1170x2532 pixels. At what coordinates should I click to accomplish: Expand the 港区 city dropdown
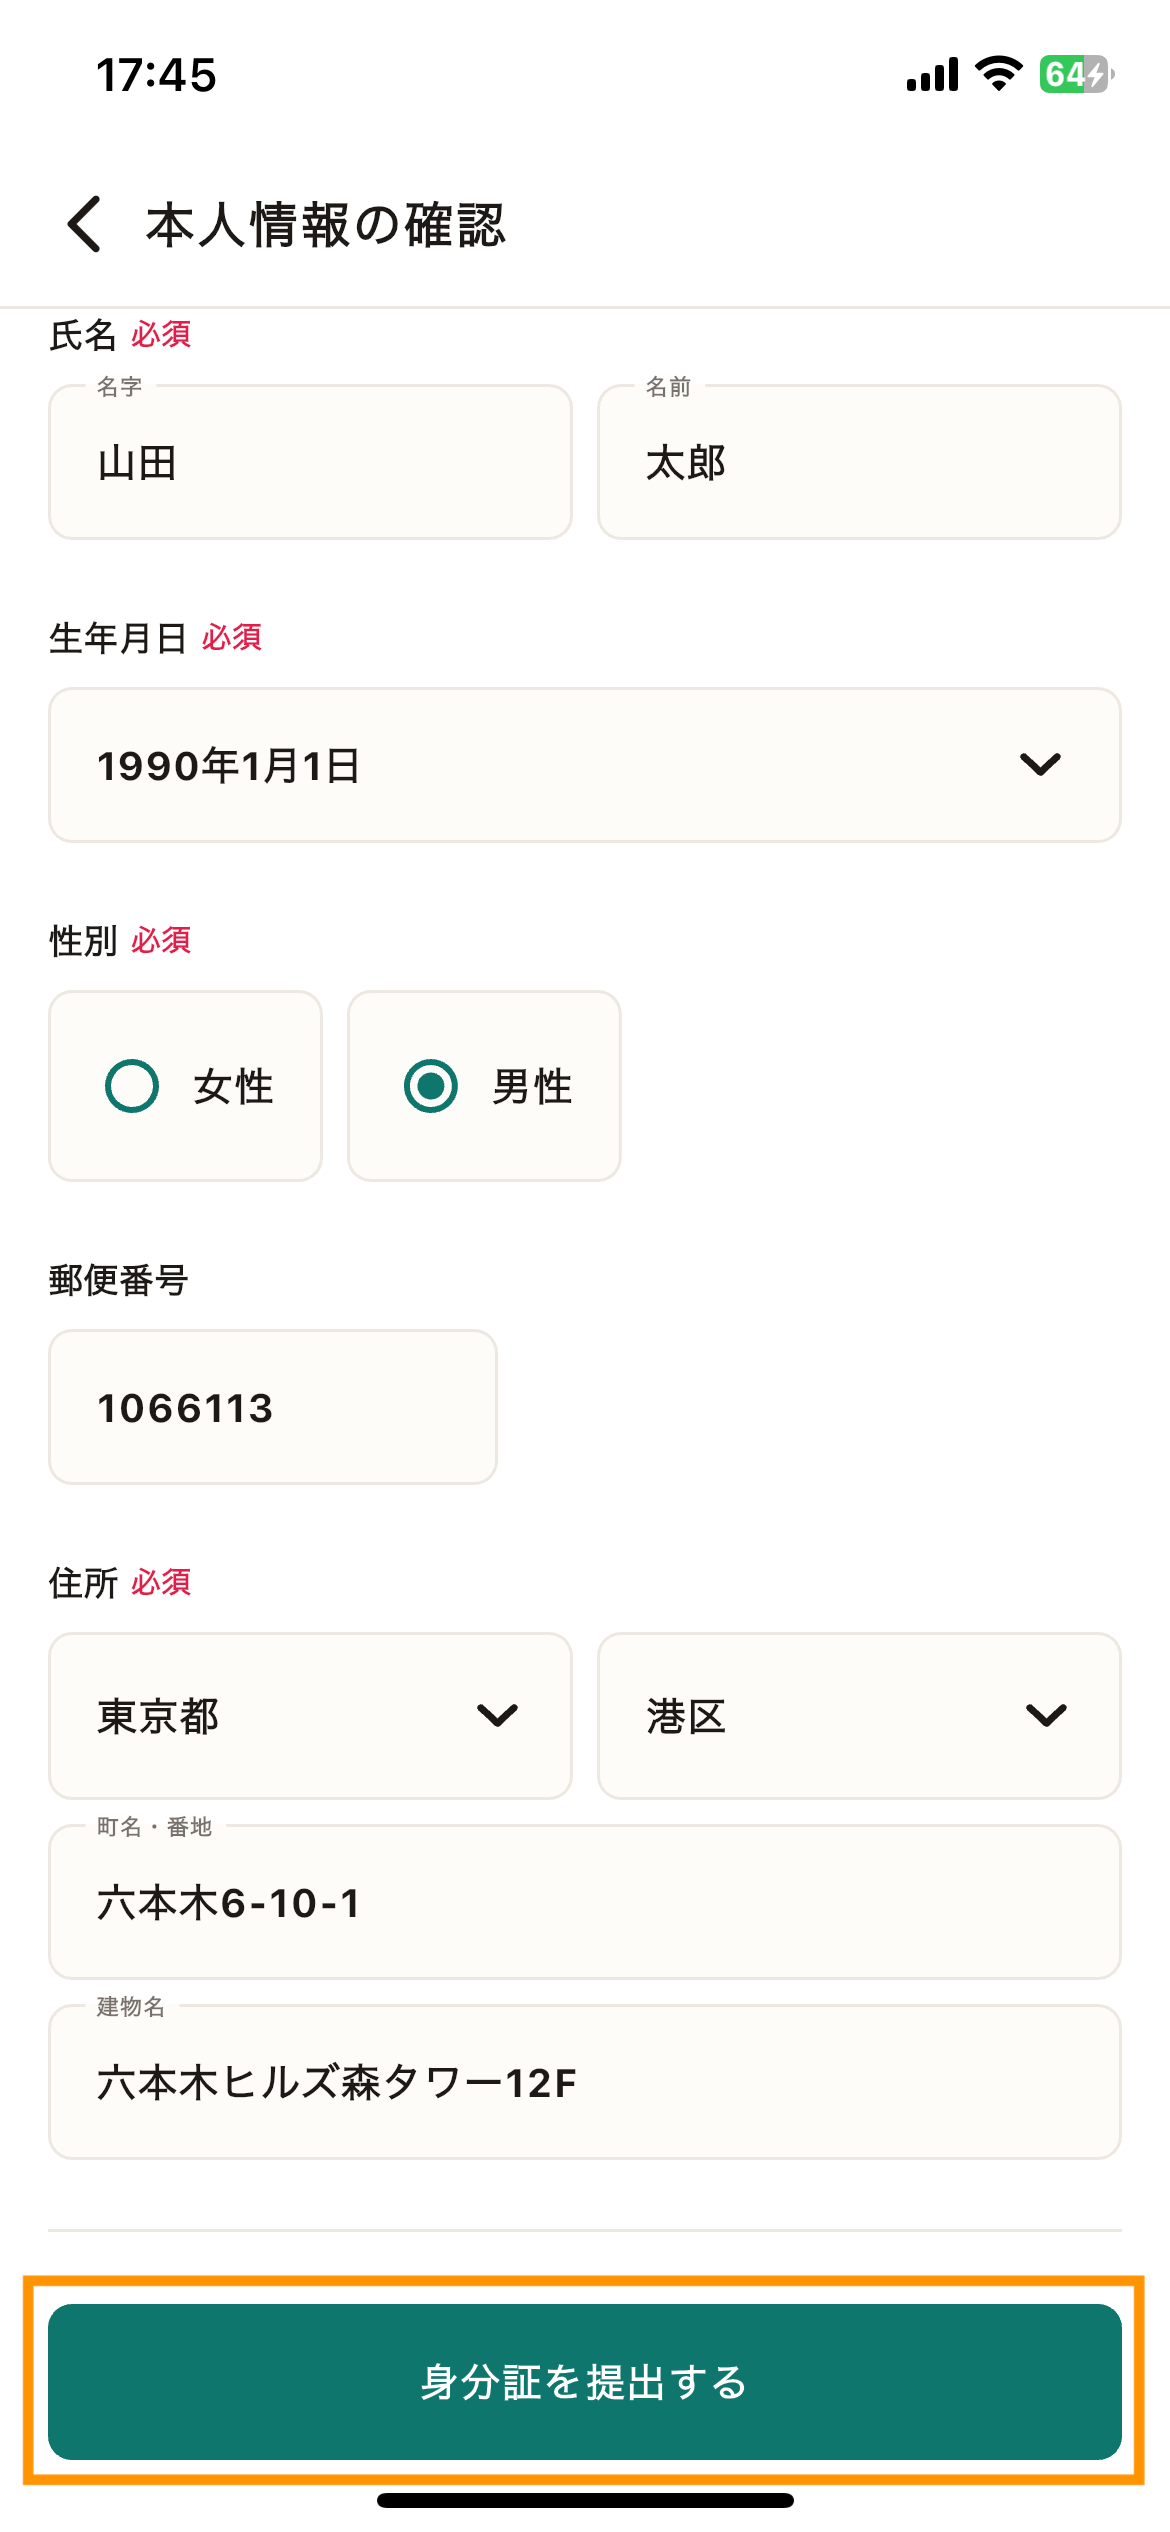859,1716
